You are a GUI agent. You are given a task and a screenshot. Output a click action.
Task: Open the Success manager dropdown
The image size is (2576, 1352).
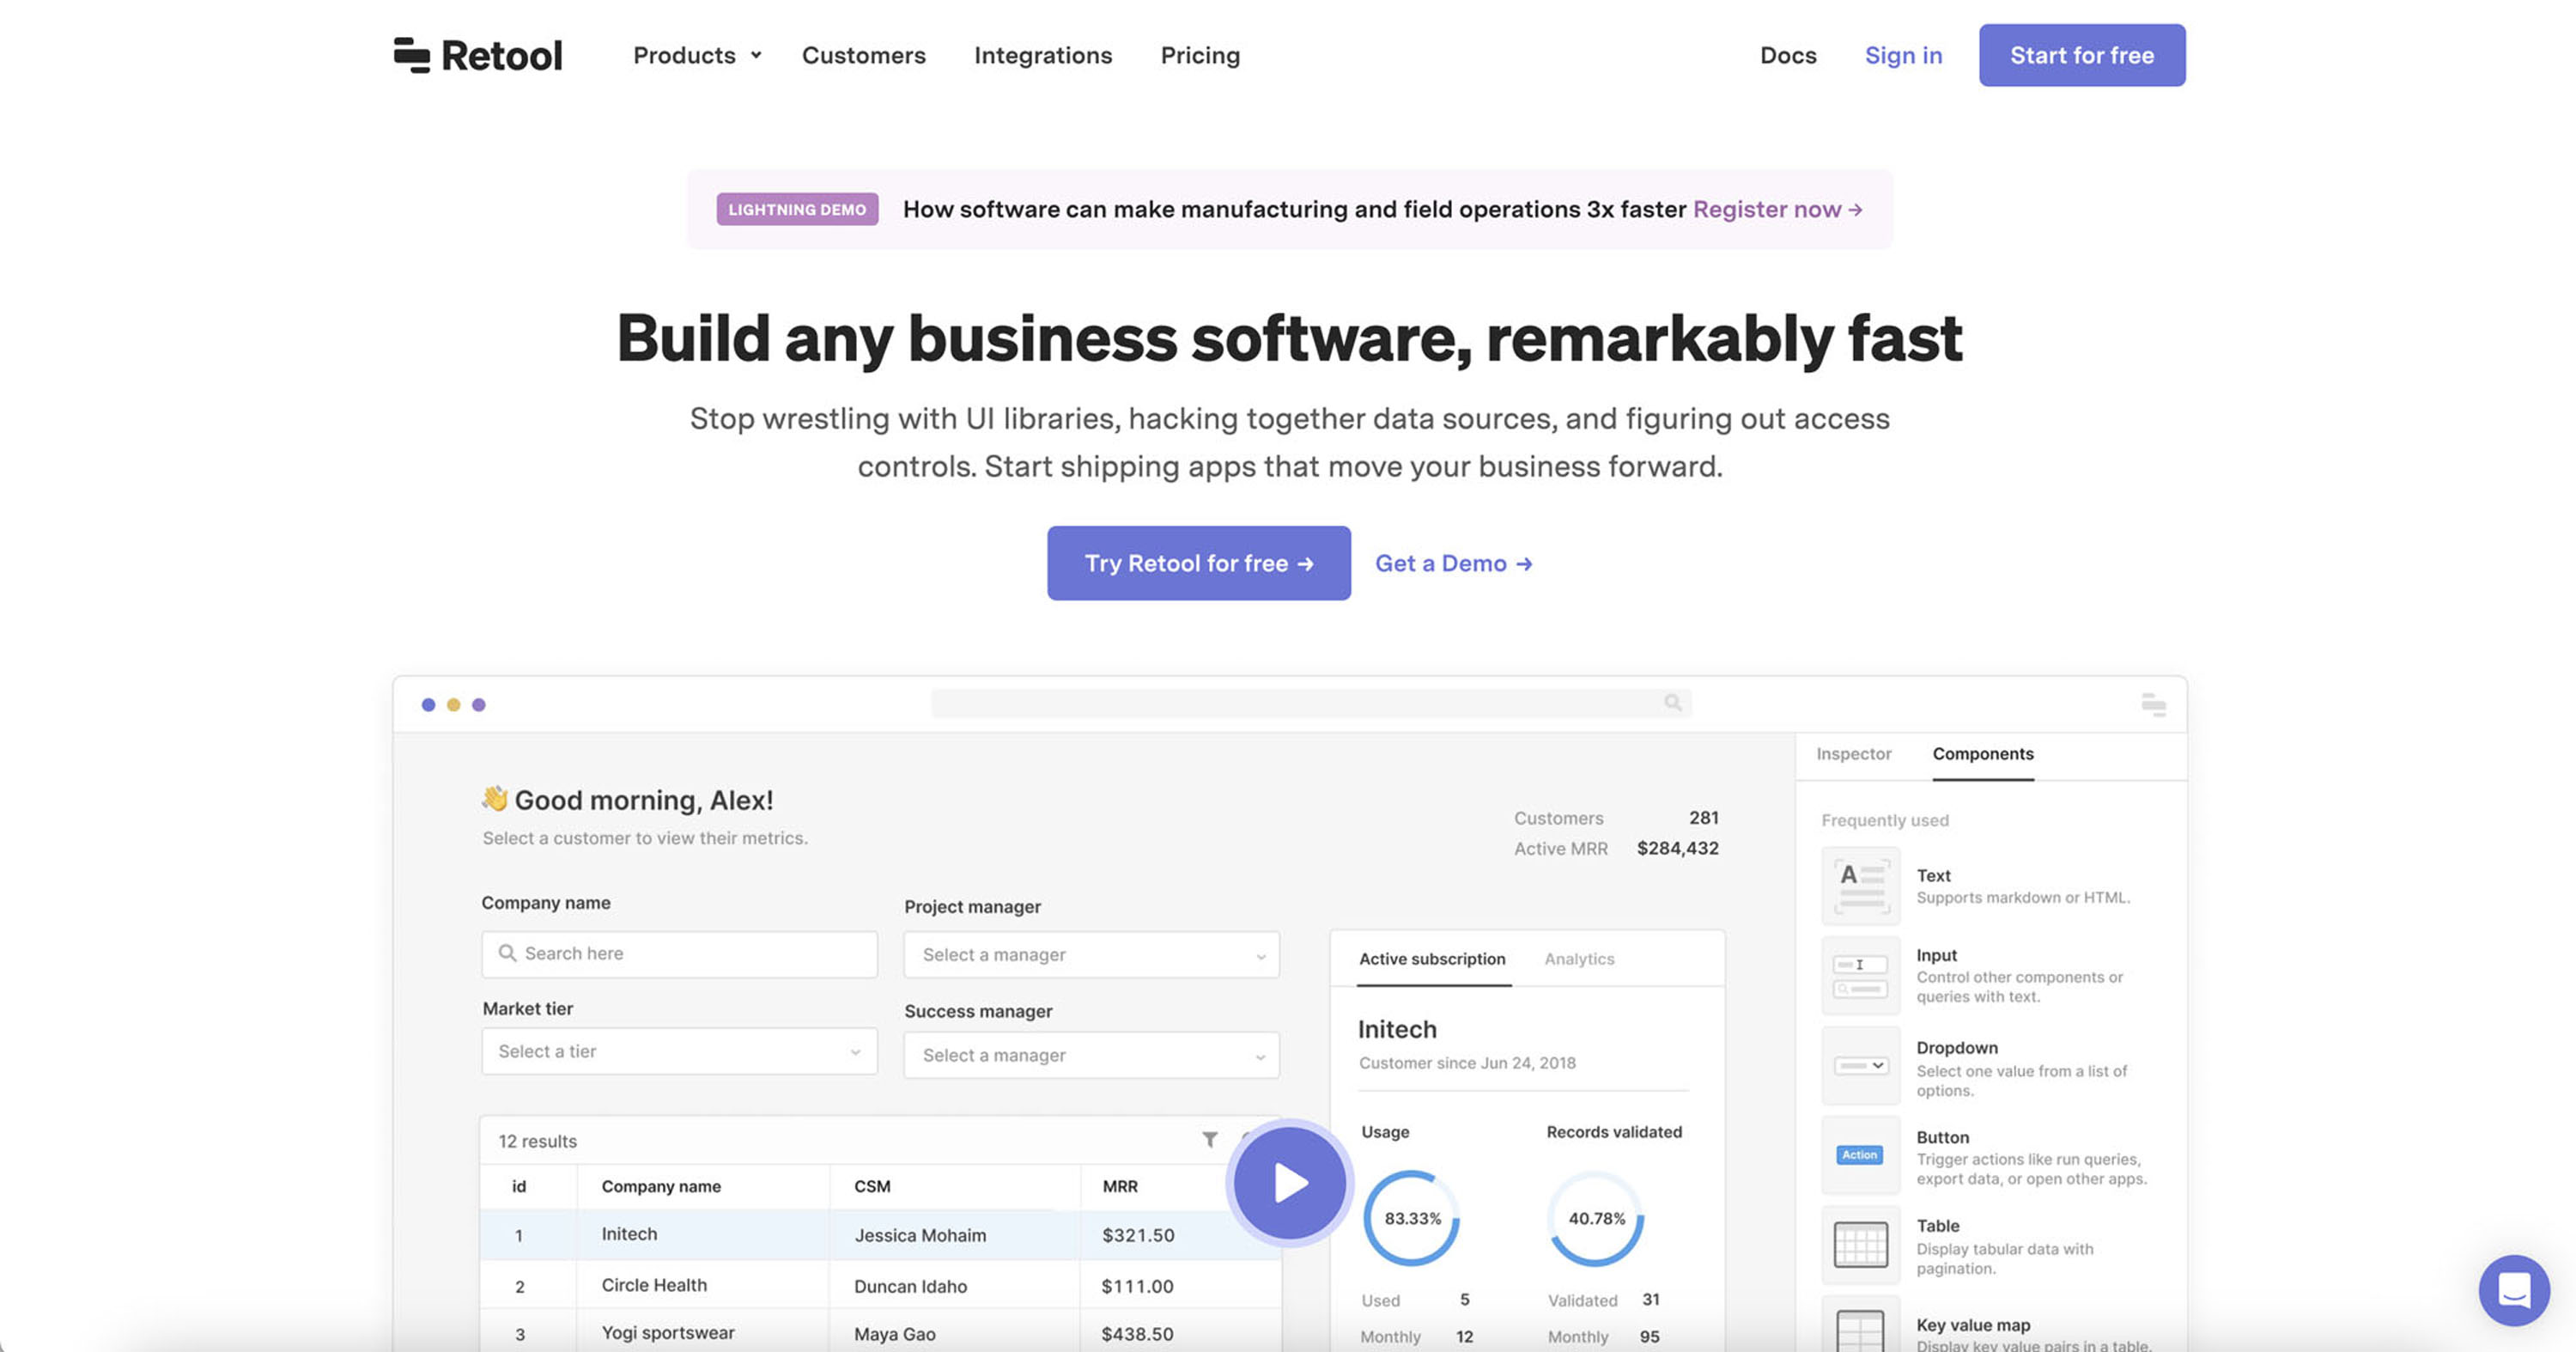pos(1091,1055)
